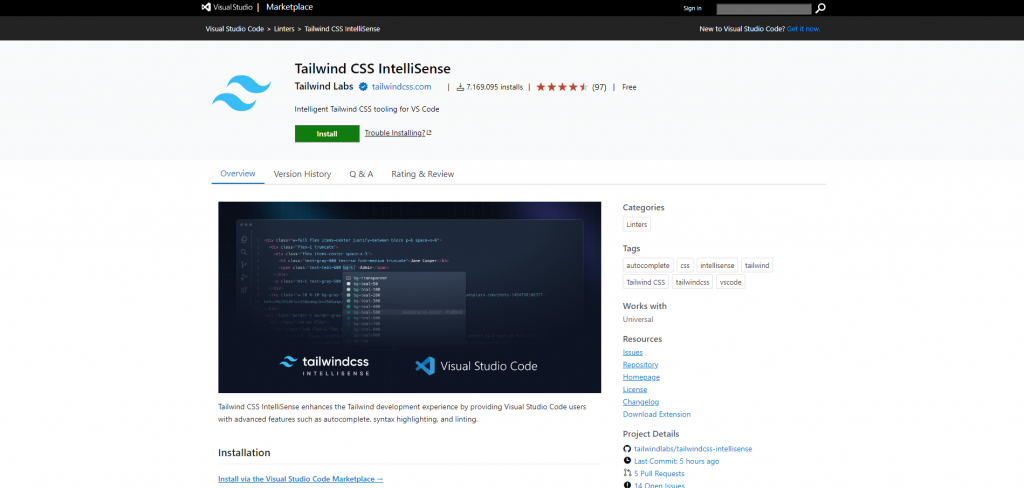
Task: Click the Visual Studio logo
Action: 227,7
